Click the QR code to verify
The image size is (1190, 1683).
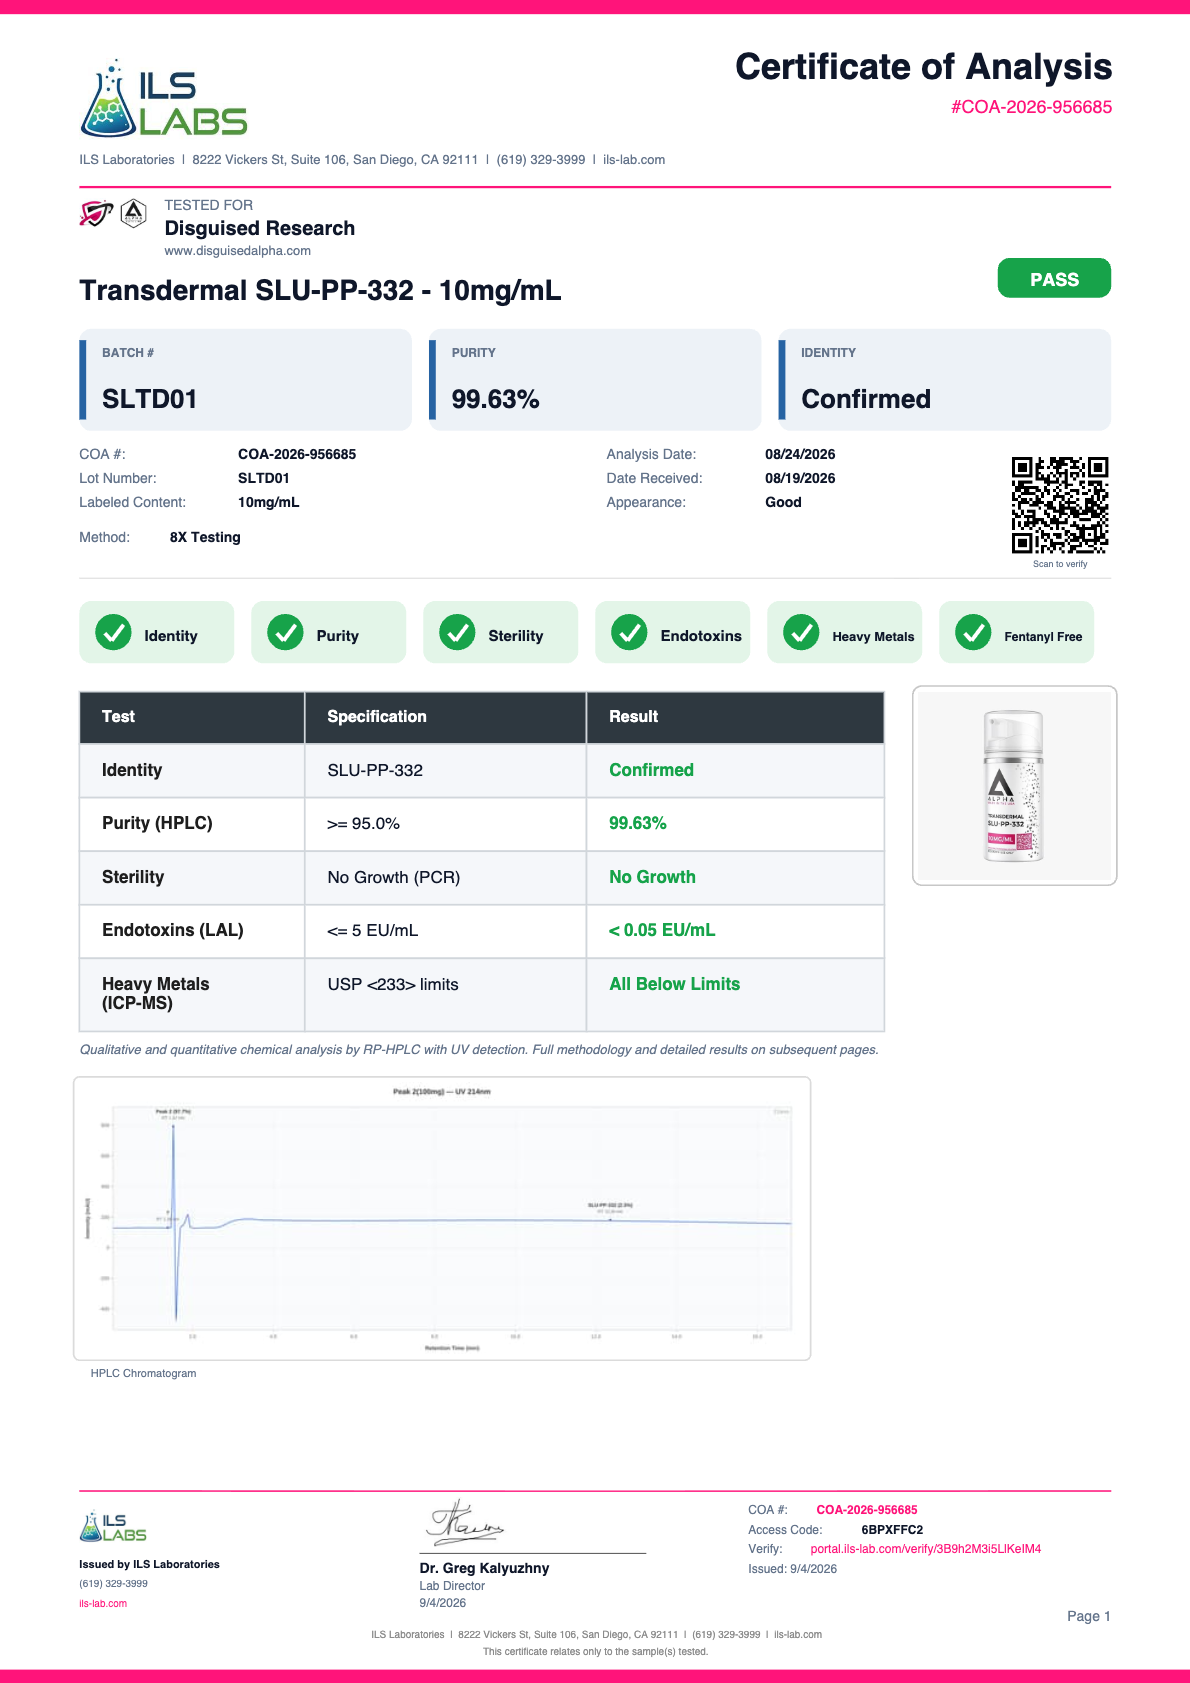[1060, 505]
